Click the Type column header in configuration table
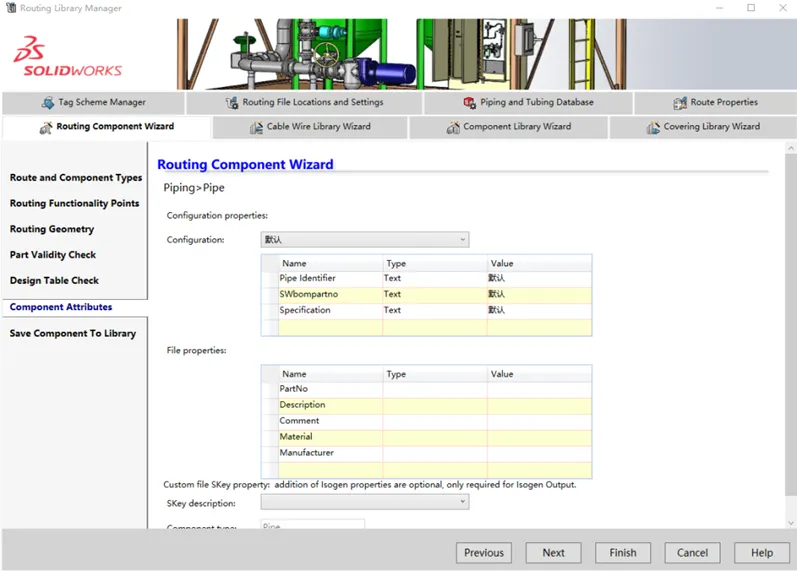 coord(435,263)
